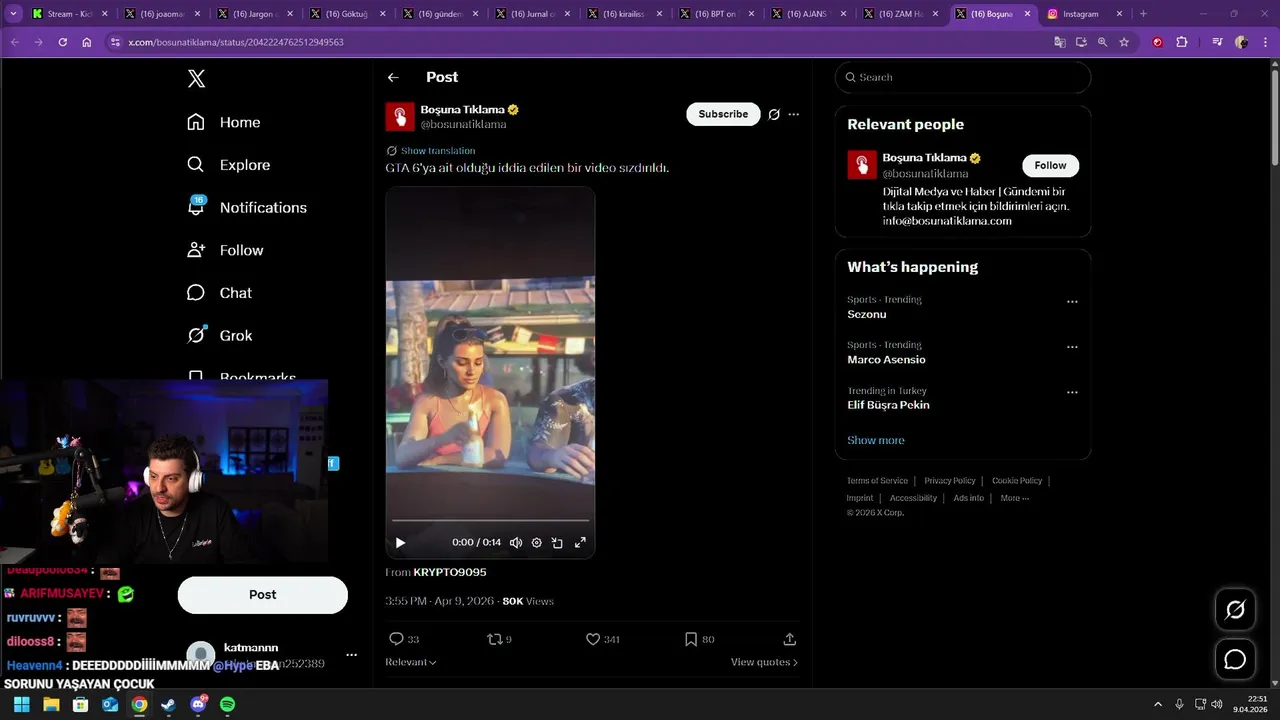Open View quotes link
Viewport: 1280px width, 720px height.
tap(764, 662)
